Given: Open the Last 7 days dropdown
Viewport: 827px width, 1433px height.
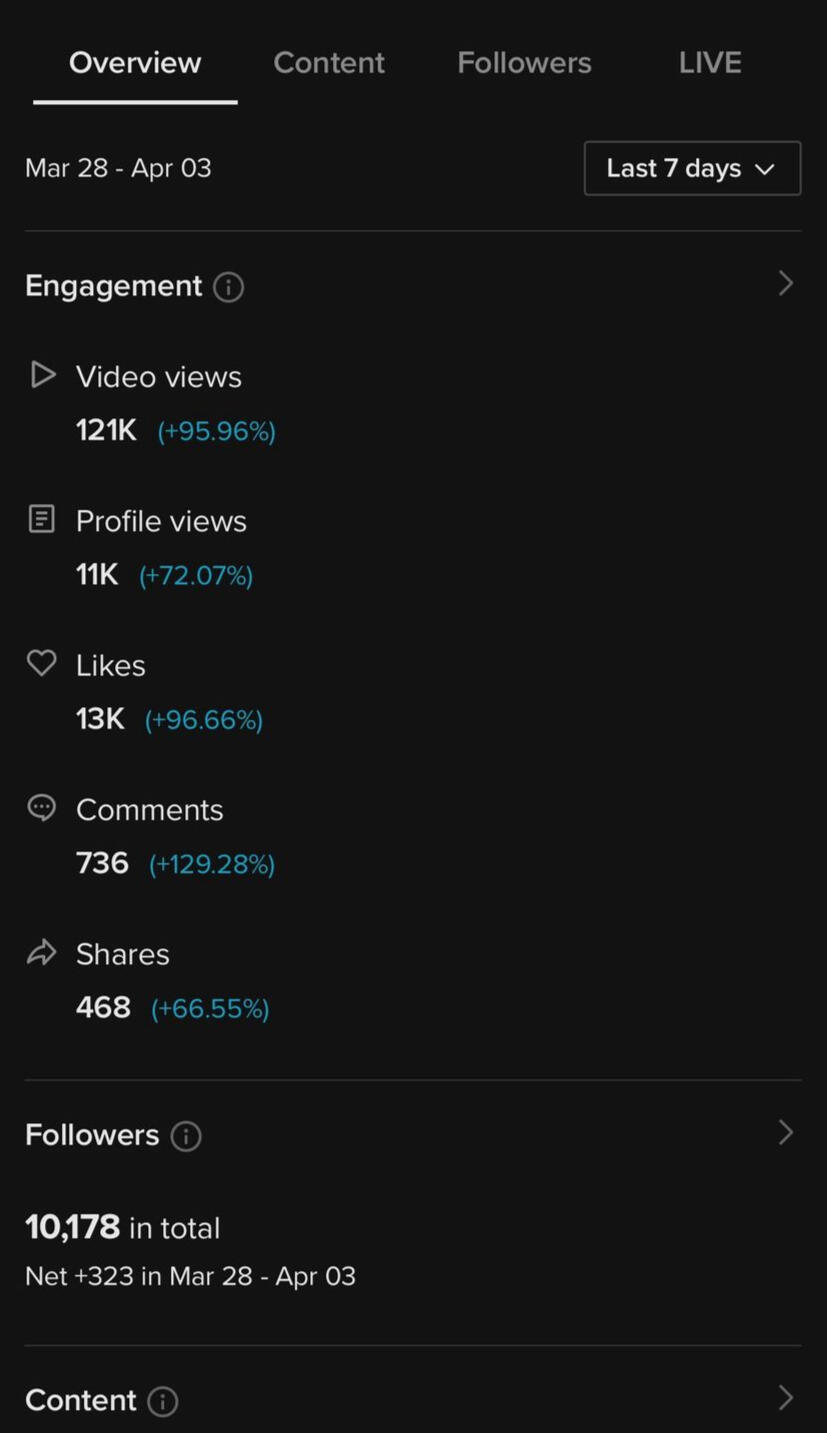Looking at the screenshot, I should [x=692, y=168].
